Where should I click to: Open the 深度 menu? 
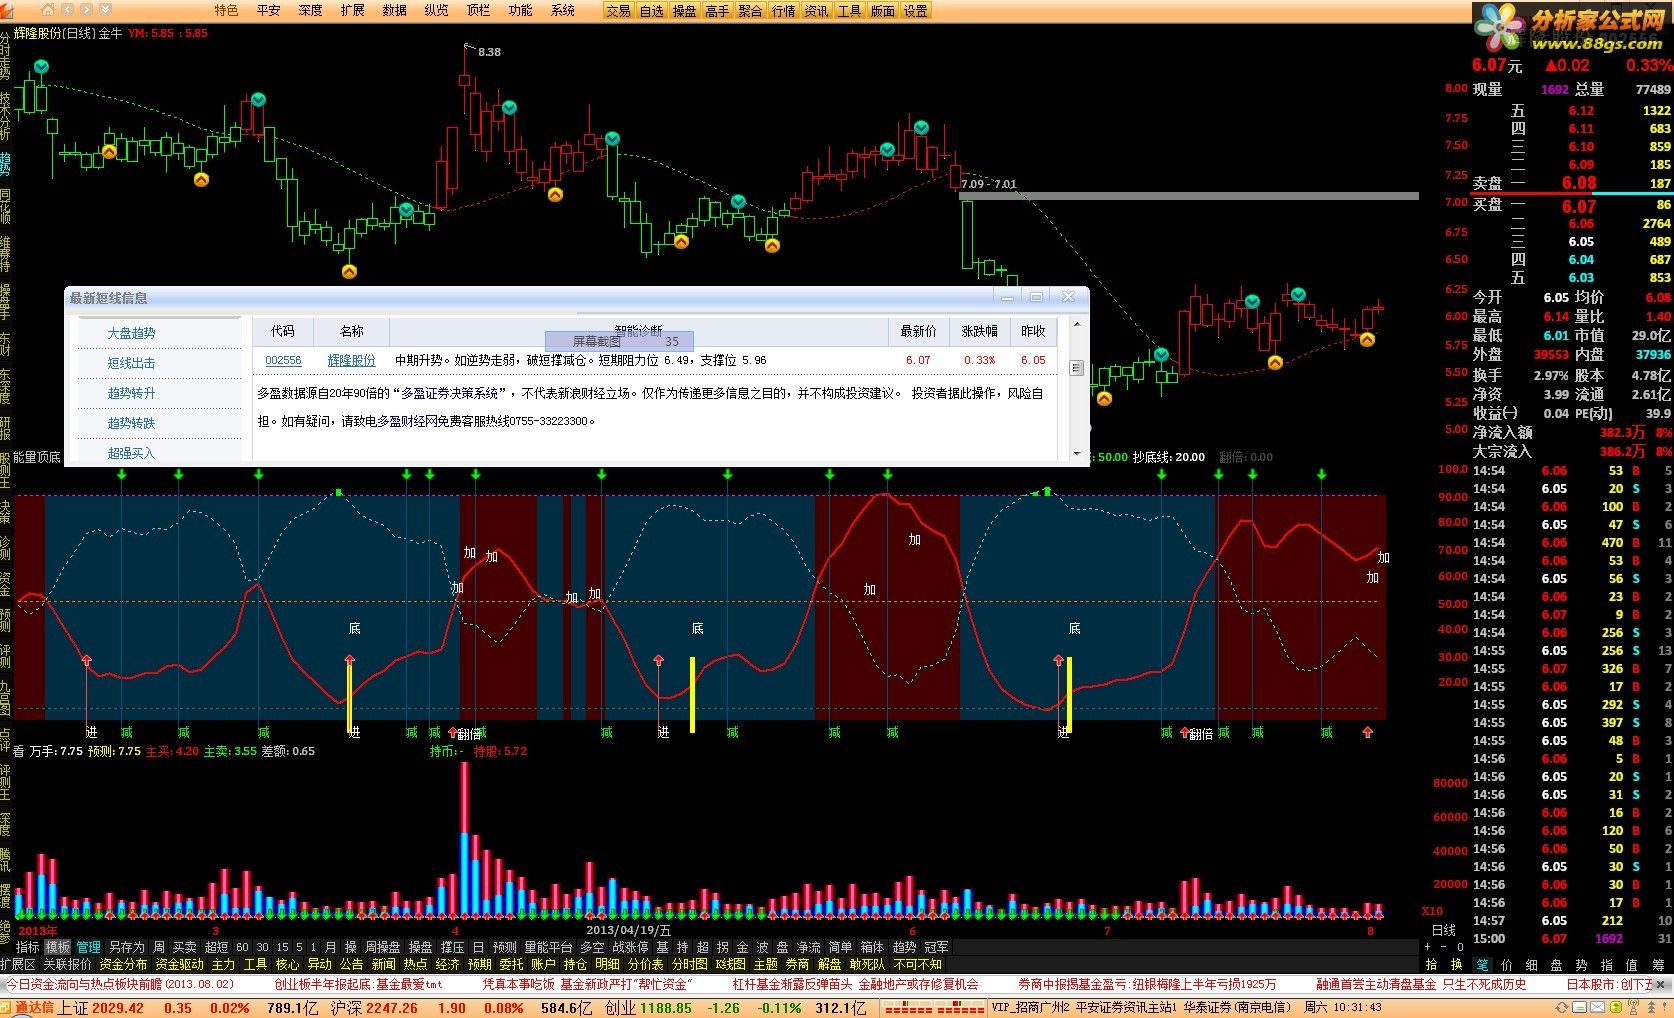tap(310, 10)
